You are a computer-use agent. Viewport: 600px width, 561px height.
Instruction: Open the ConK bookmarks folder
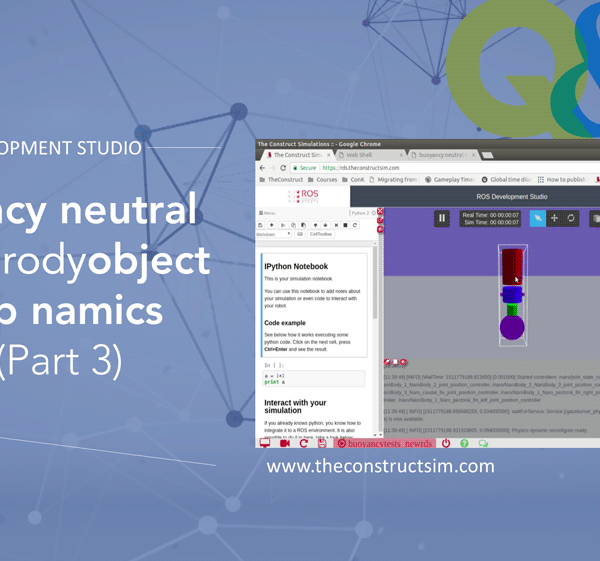(x=353, y=179)
